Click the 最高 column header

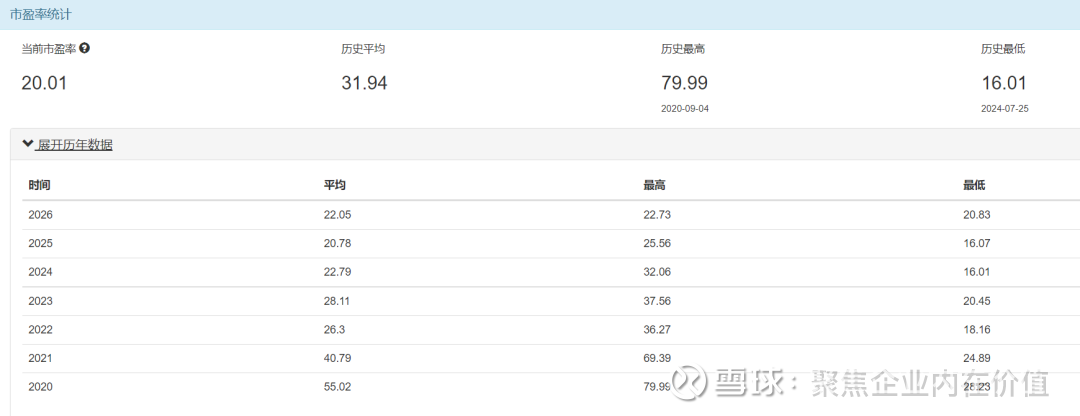pyautogui.click(x=655, y=186)
